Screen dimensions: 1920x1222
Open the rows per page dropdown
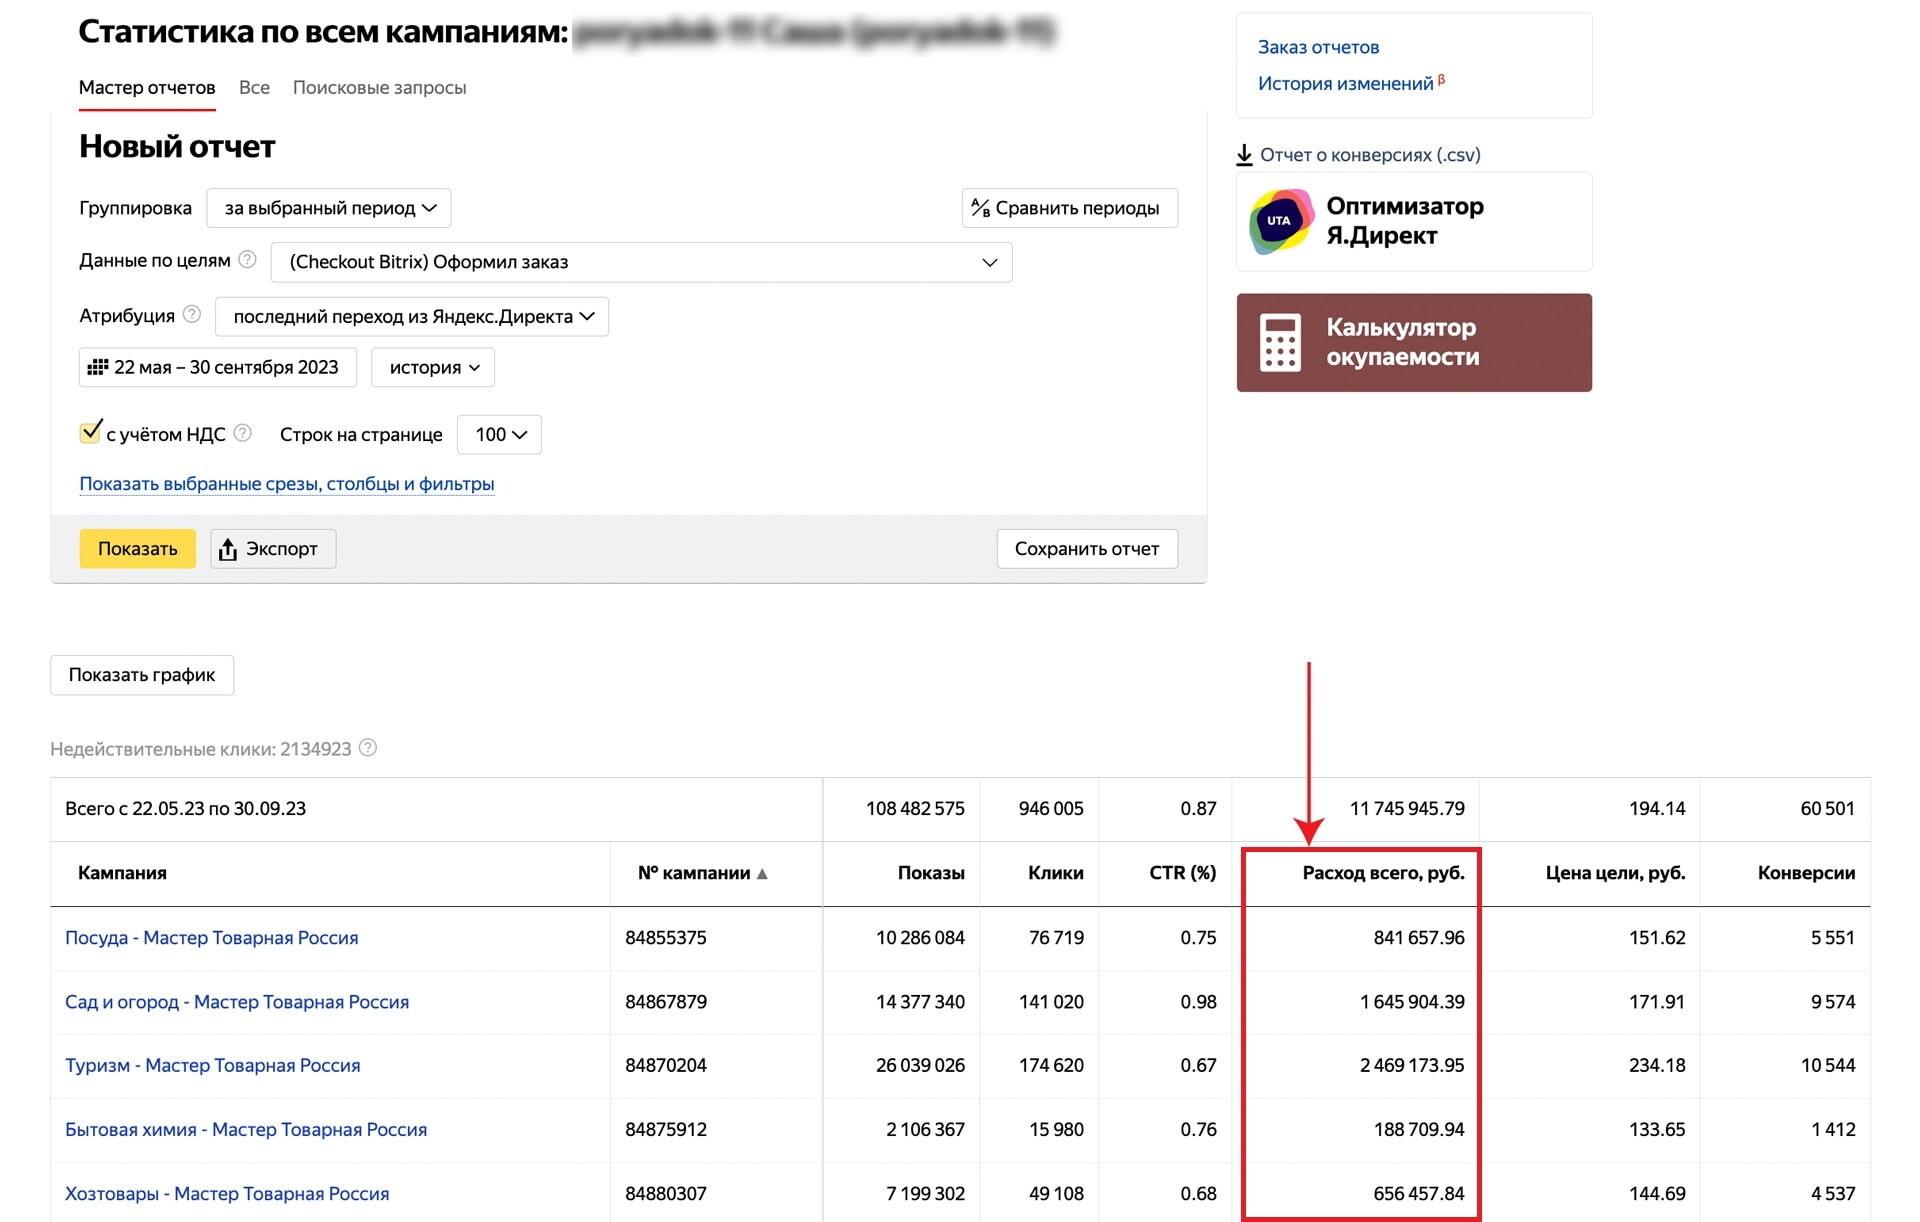coord(499,434)
